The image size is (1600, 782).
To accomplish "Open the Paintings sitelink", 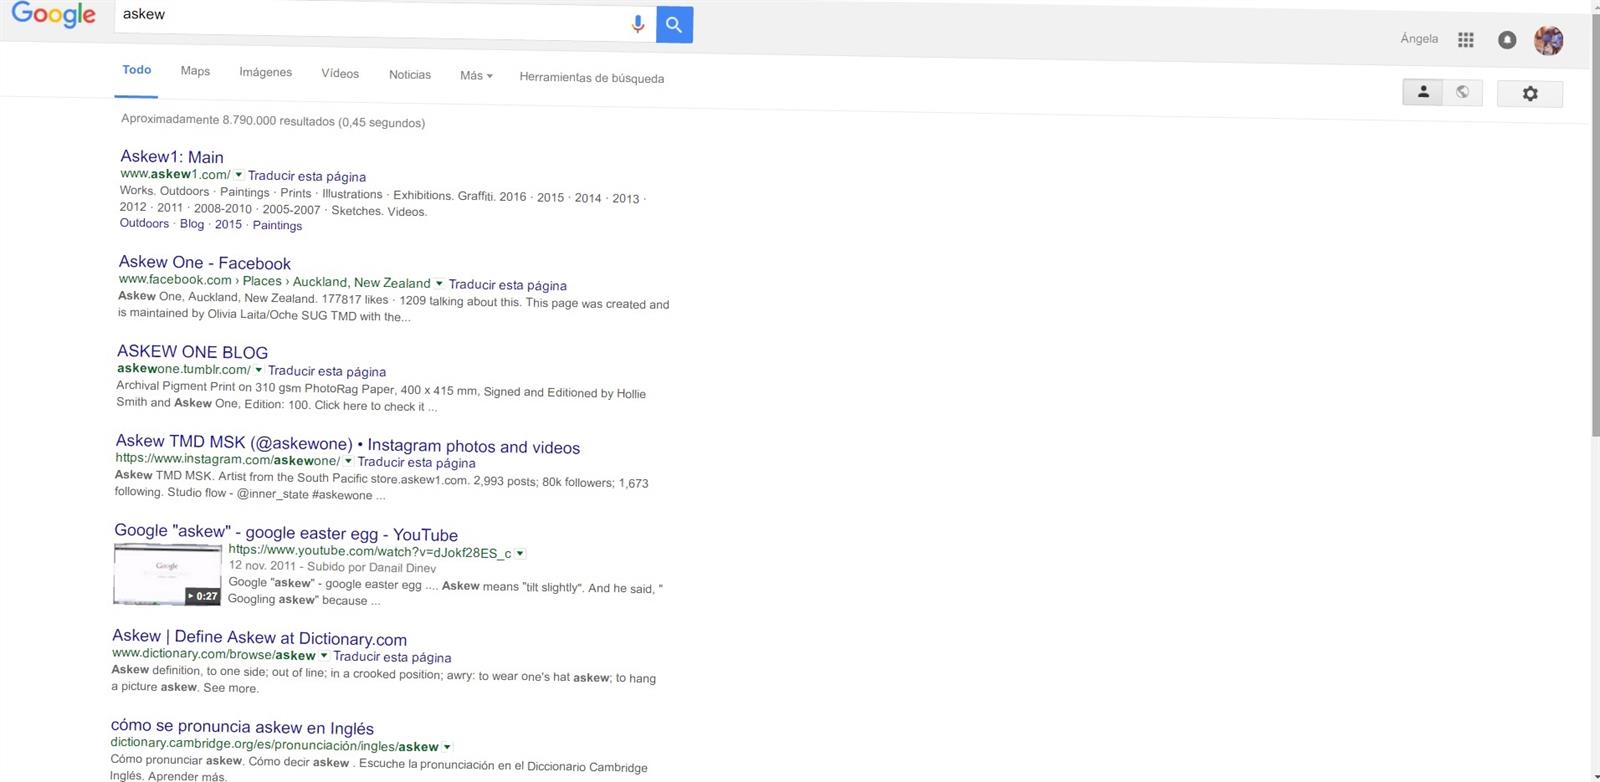I will pos(277,226).
